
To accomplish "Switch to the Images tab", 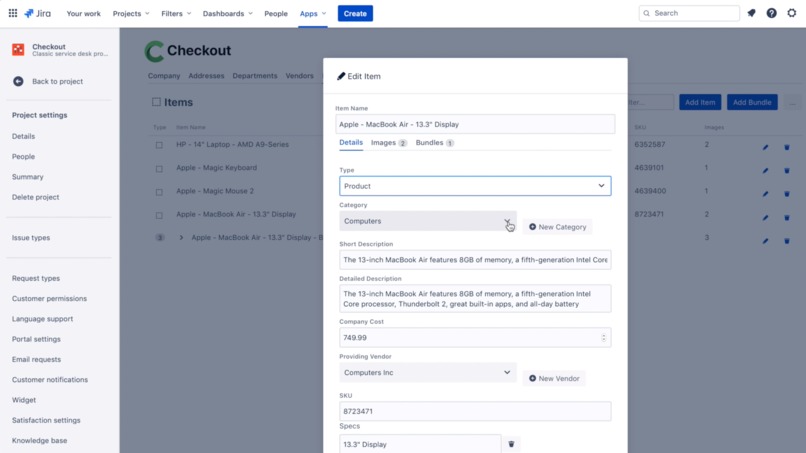I will click(x=389, y=142).
